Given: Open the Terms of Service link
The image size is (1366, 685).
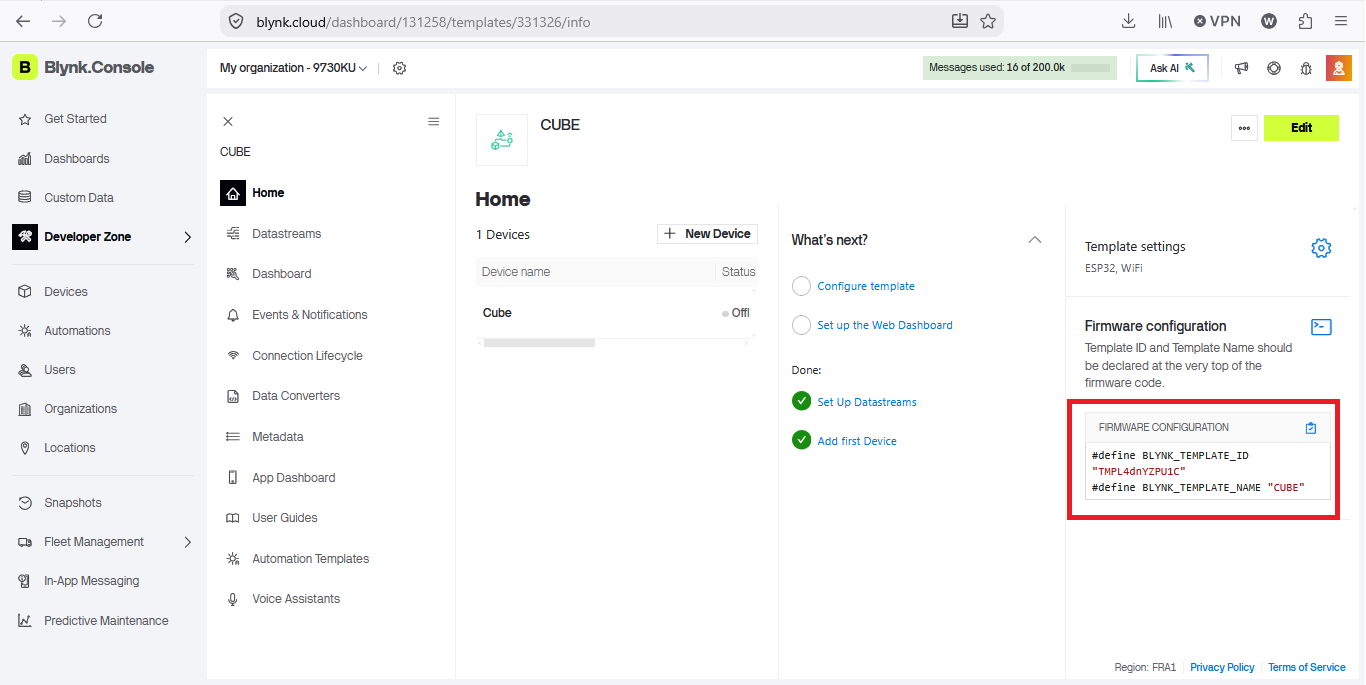Looking at the screenshot, I should tap(1307, 667).
